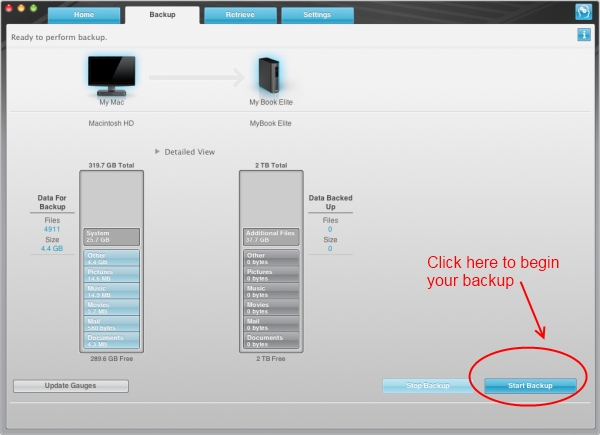
Task: Click the My Book Elite drive icon
Action: click(x=269, y=75)
